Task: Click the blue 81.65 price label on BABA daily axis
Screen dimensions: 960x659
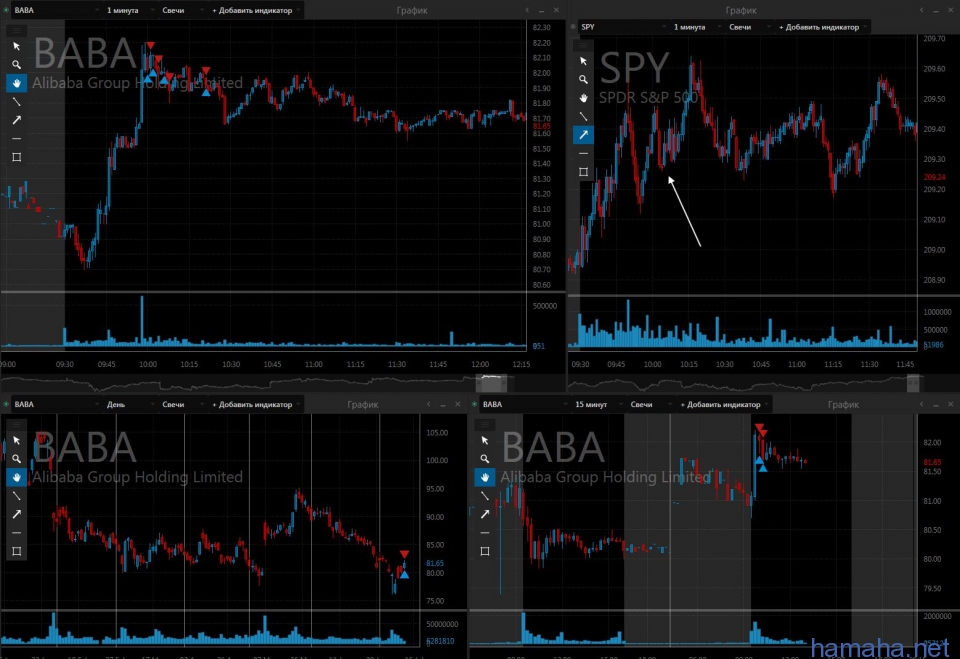Action: click(x=435, y=563)
